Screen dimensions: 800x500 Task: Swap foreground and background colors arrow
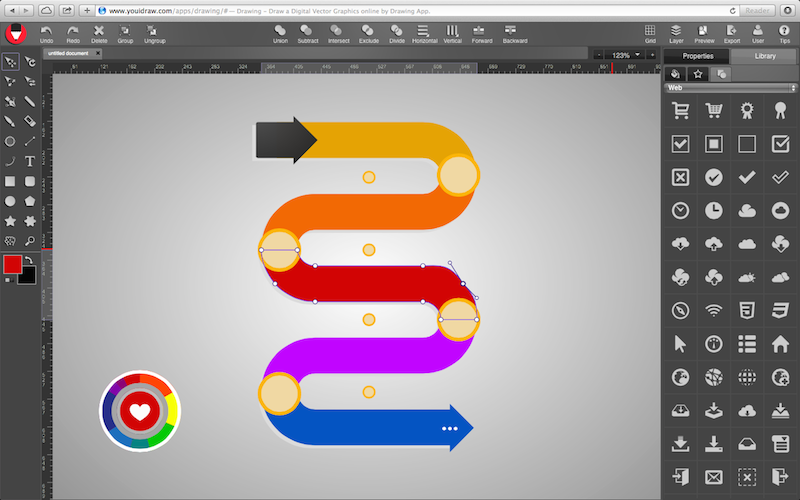29,259
